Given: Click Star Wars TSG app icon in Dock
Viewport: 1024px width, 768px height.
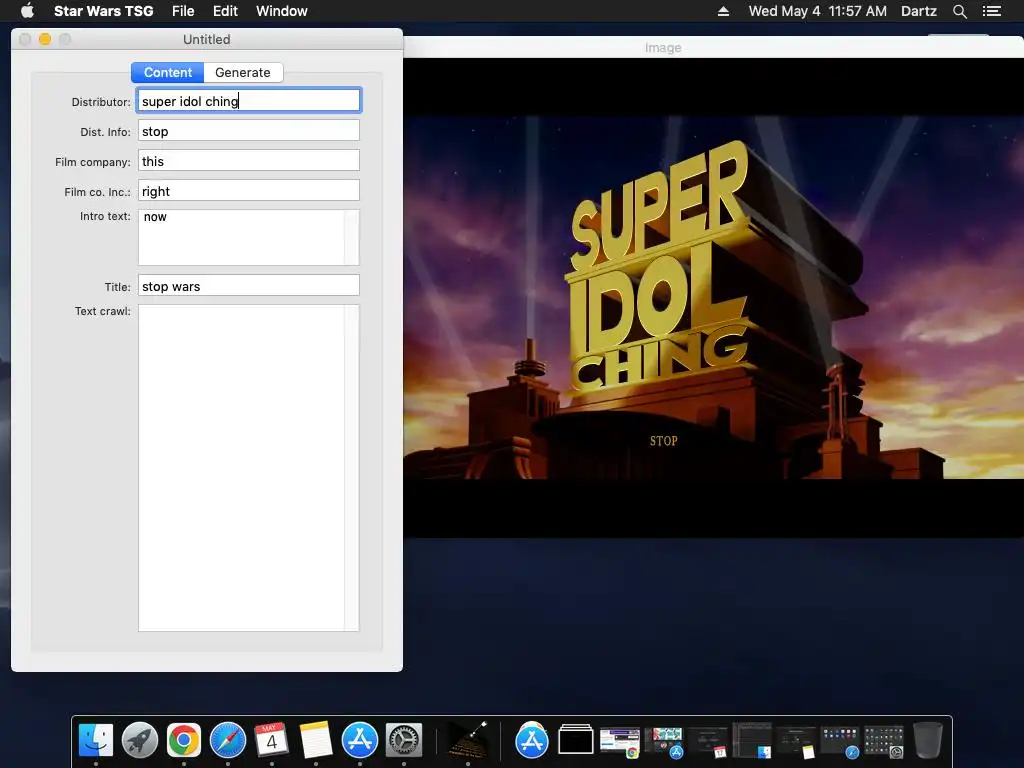Looking at the screenshot, I should click(468, 740).
